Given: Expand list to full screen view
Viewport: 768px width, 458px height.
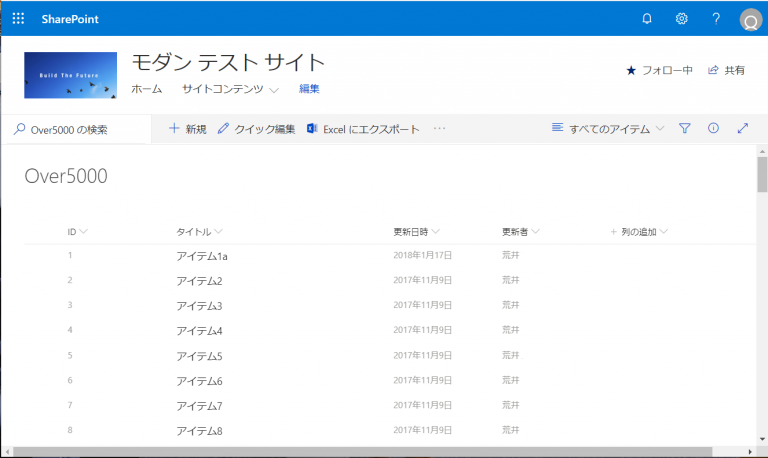Looking at the screenshot, I should (x=742, y=129).
